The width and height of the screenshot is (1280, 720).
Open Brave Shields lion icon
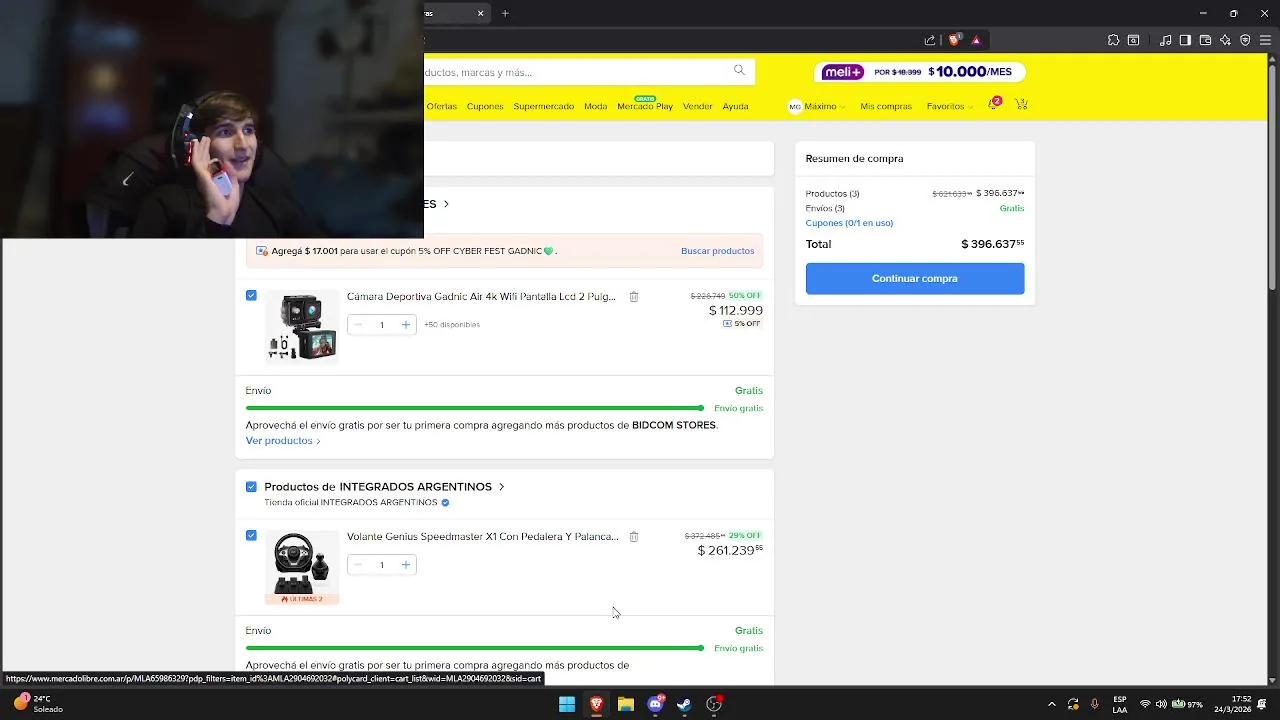pos(954,40)
